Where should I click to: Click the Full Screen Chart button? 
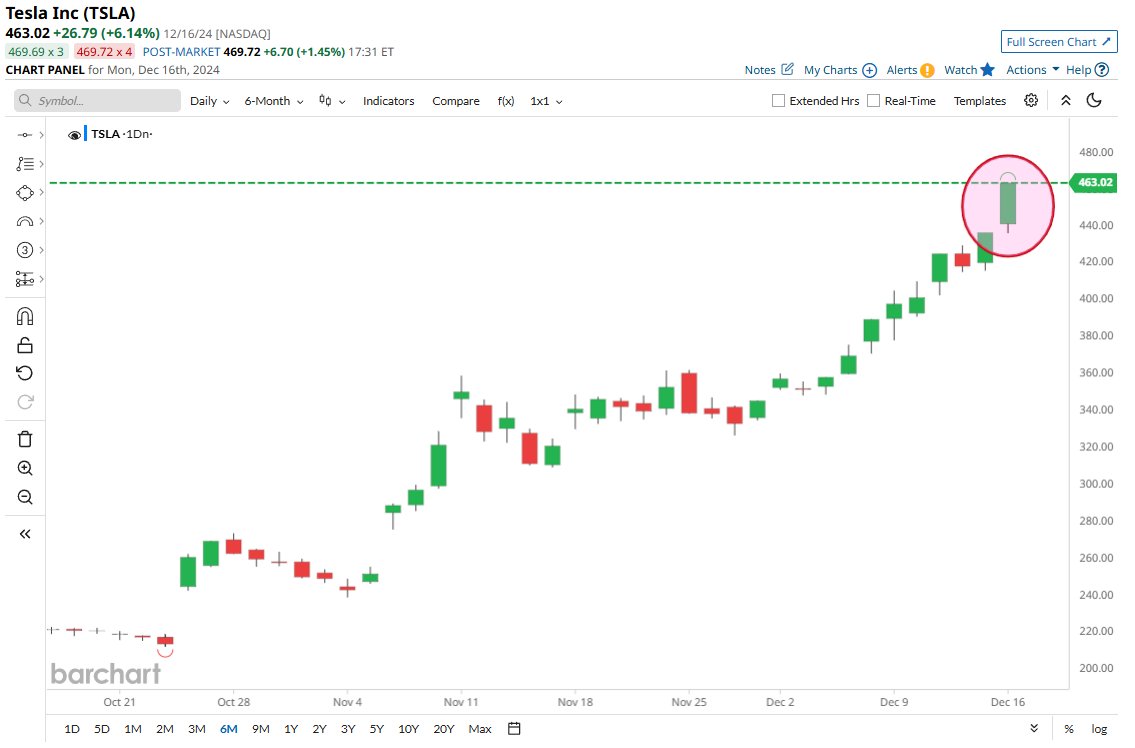coord(1058,42)
